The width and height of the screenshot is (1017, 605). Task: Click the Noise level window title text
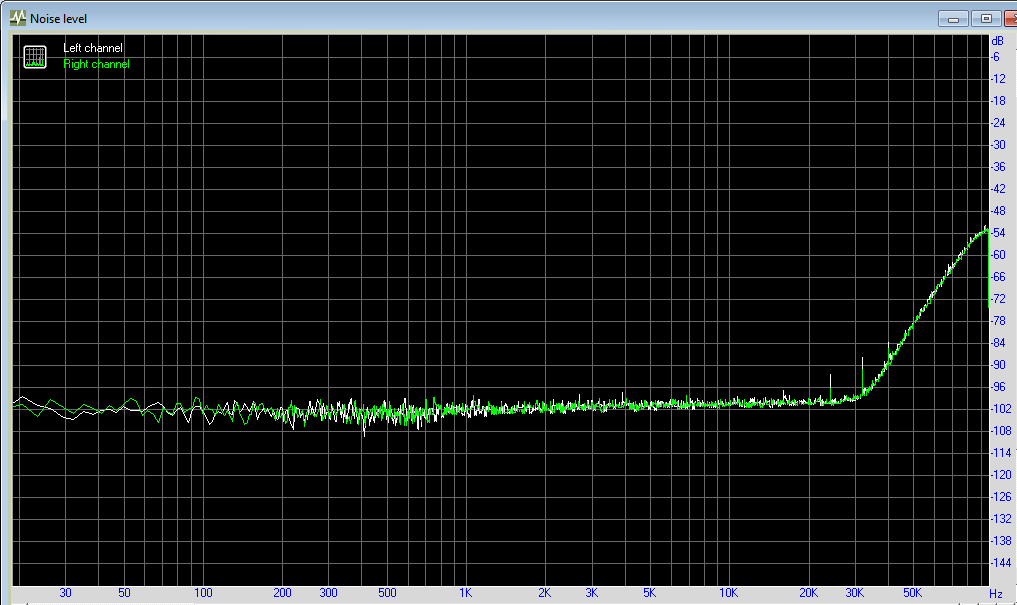click(58, 19)
